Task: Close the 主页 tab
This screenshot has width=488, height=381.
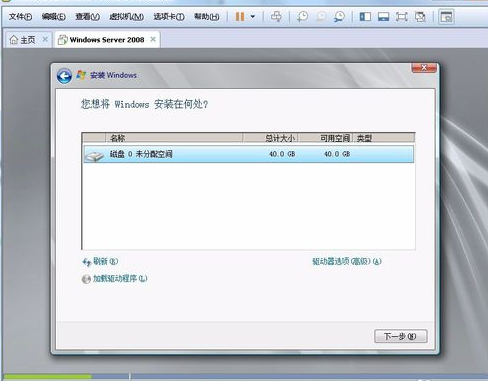Action: (45, 39)
